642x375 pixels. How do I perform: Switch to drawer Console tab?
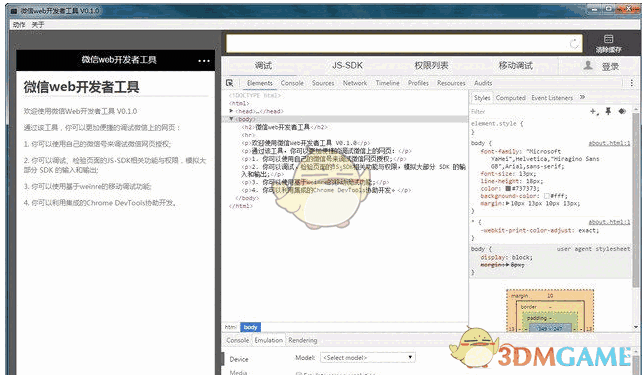pos(237,340)
